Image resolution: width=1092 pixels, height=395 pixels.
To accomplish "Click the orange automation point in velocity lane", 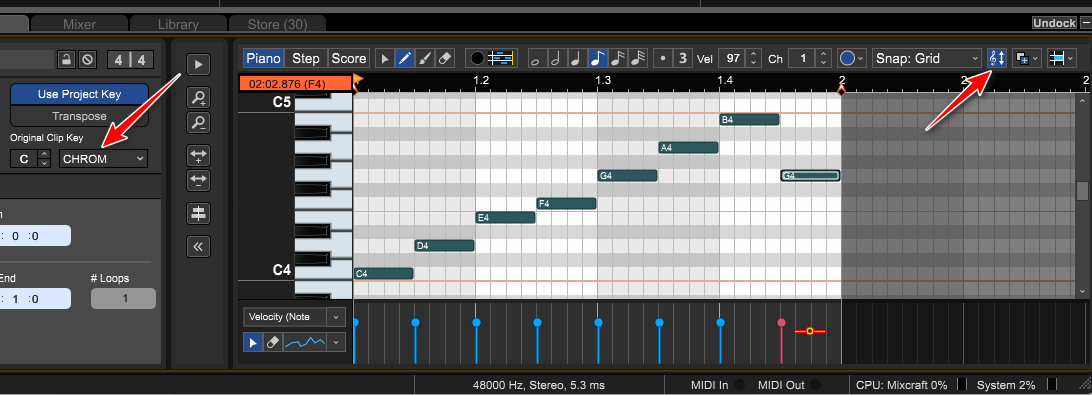I will [x=809, y=331].
